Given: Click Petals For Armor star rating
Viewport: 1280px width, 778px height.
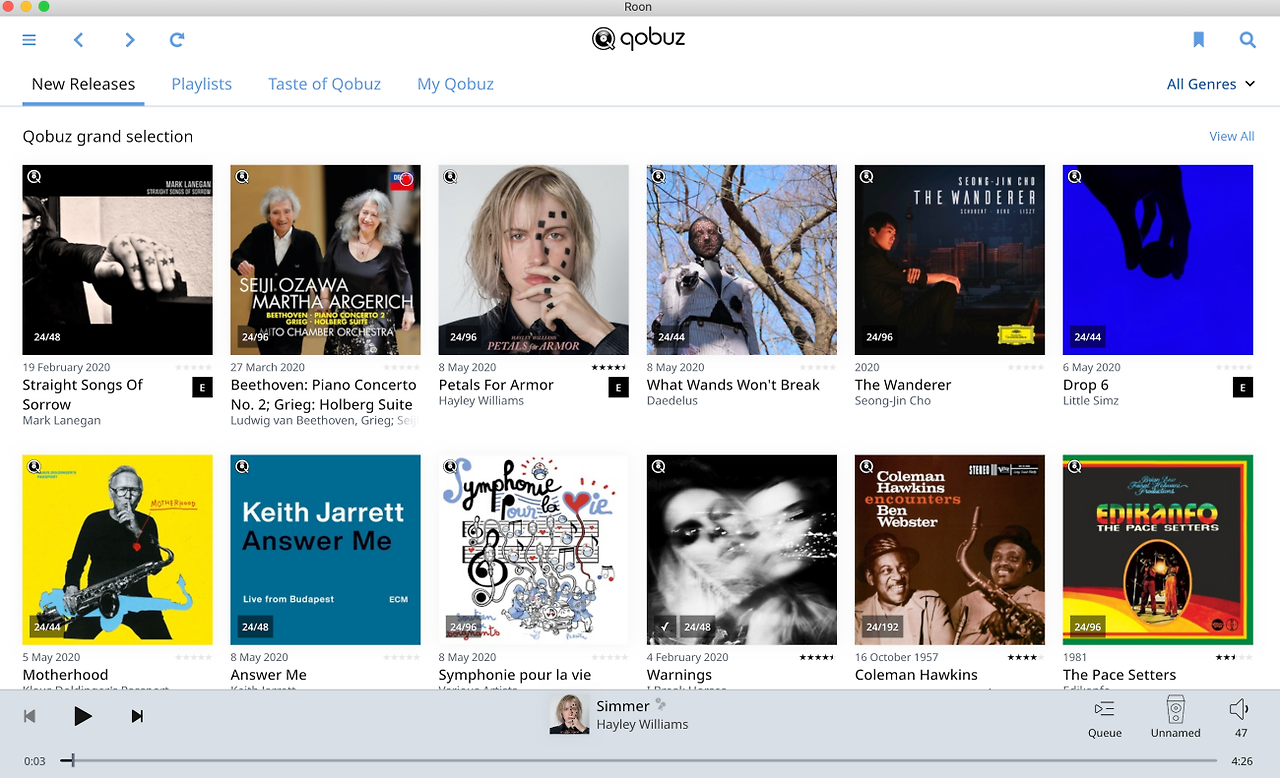Looking at the screenshot, I should coord(609,367).
